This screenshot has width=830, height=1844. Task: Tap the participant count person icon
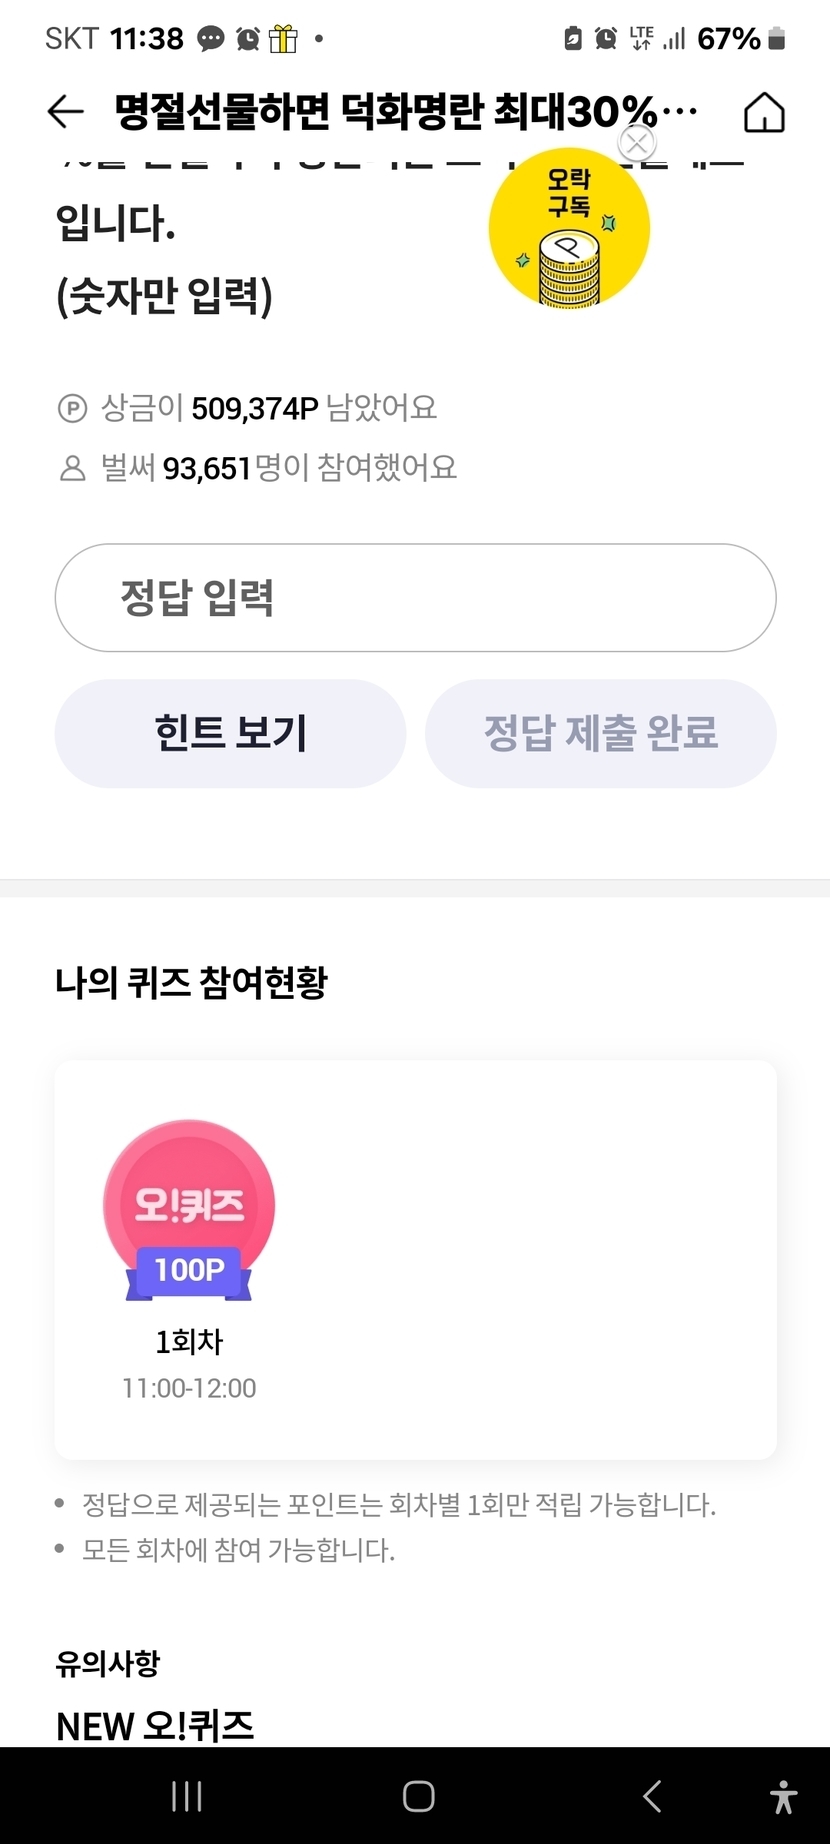click(72, 468)
